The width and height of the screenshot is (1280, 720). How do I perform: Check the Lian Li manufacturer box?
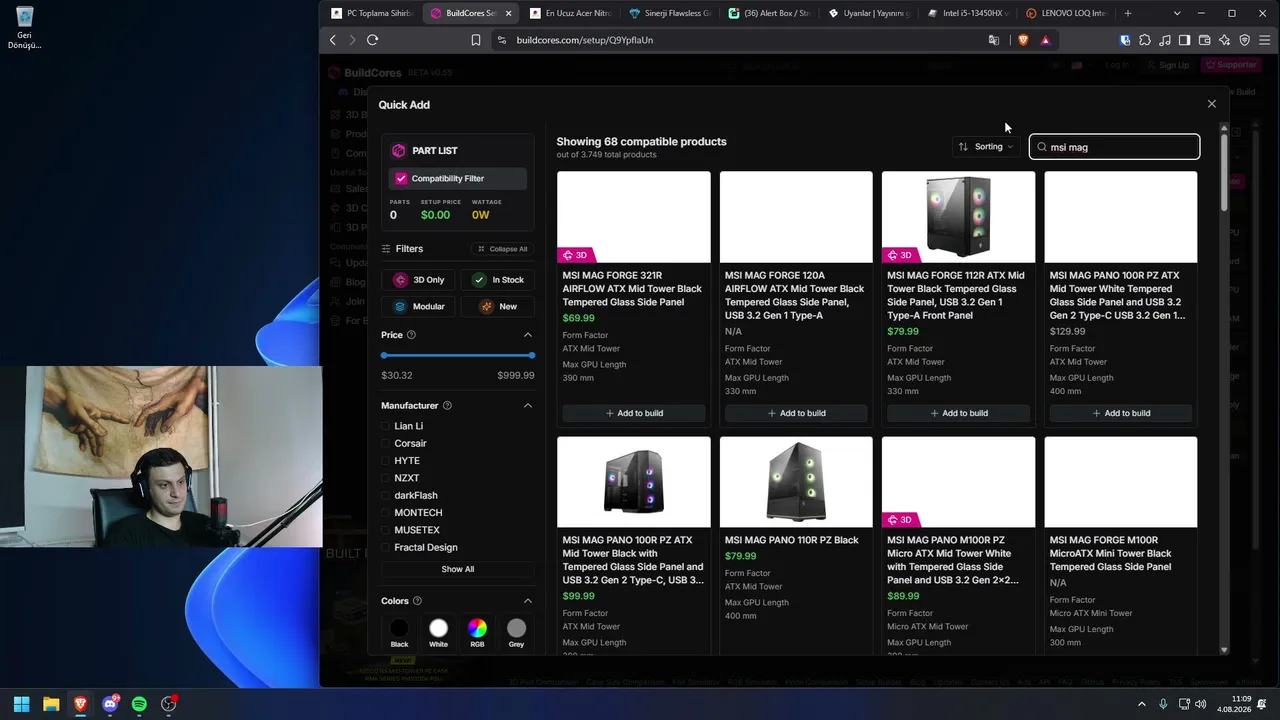click(385, 426)
